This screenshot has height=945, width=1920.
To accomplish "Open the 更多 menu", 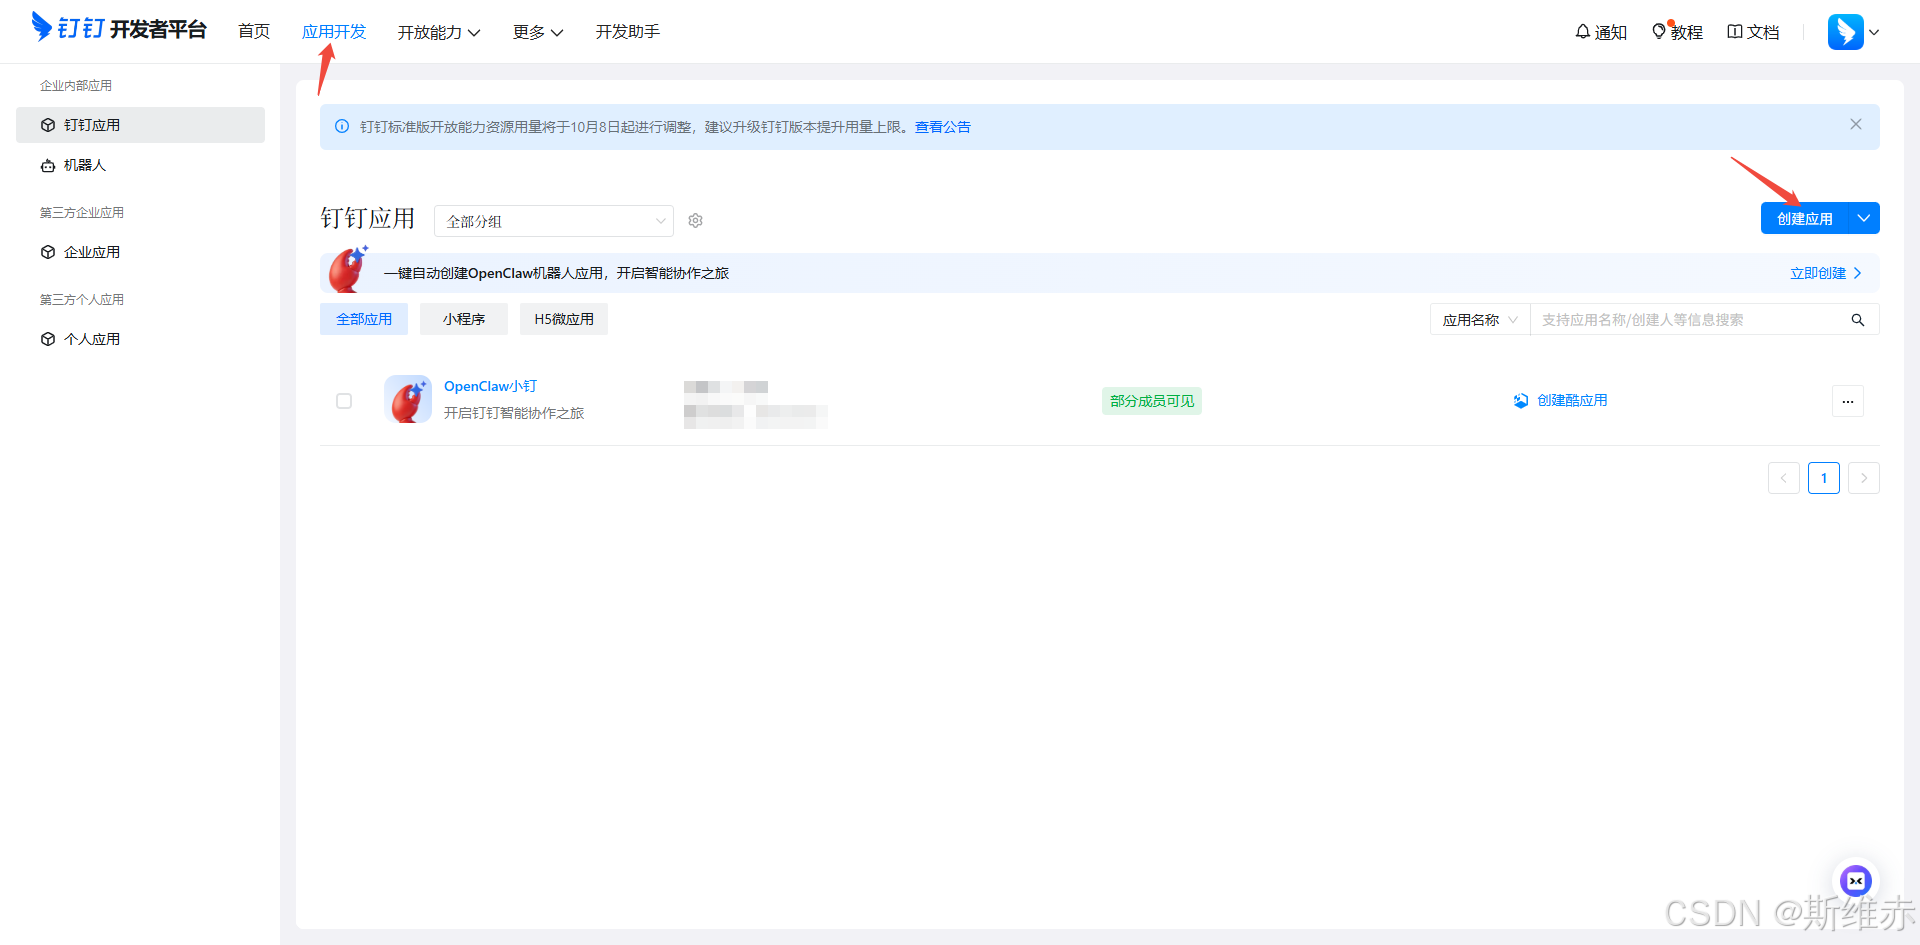I will (x=538, y=32).
